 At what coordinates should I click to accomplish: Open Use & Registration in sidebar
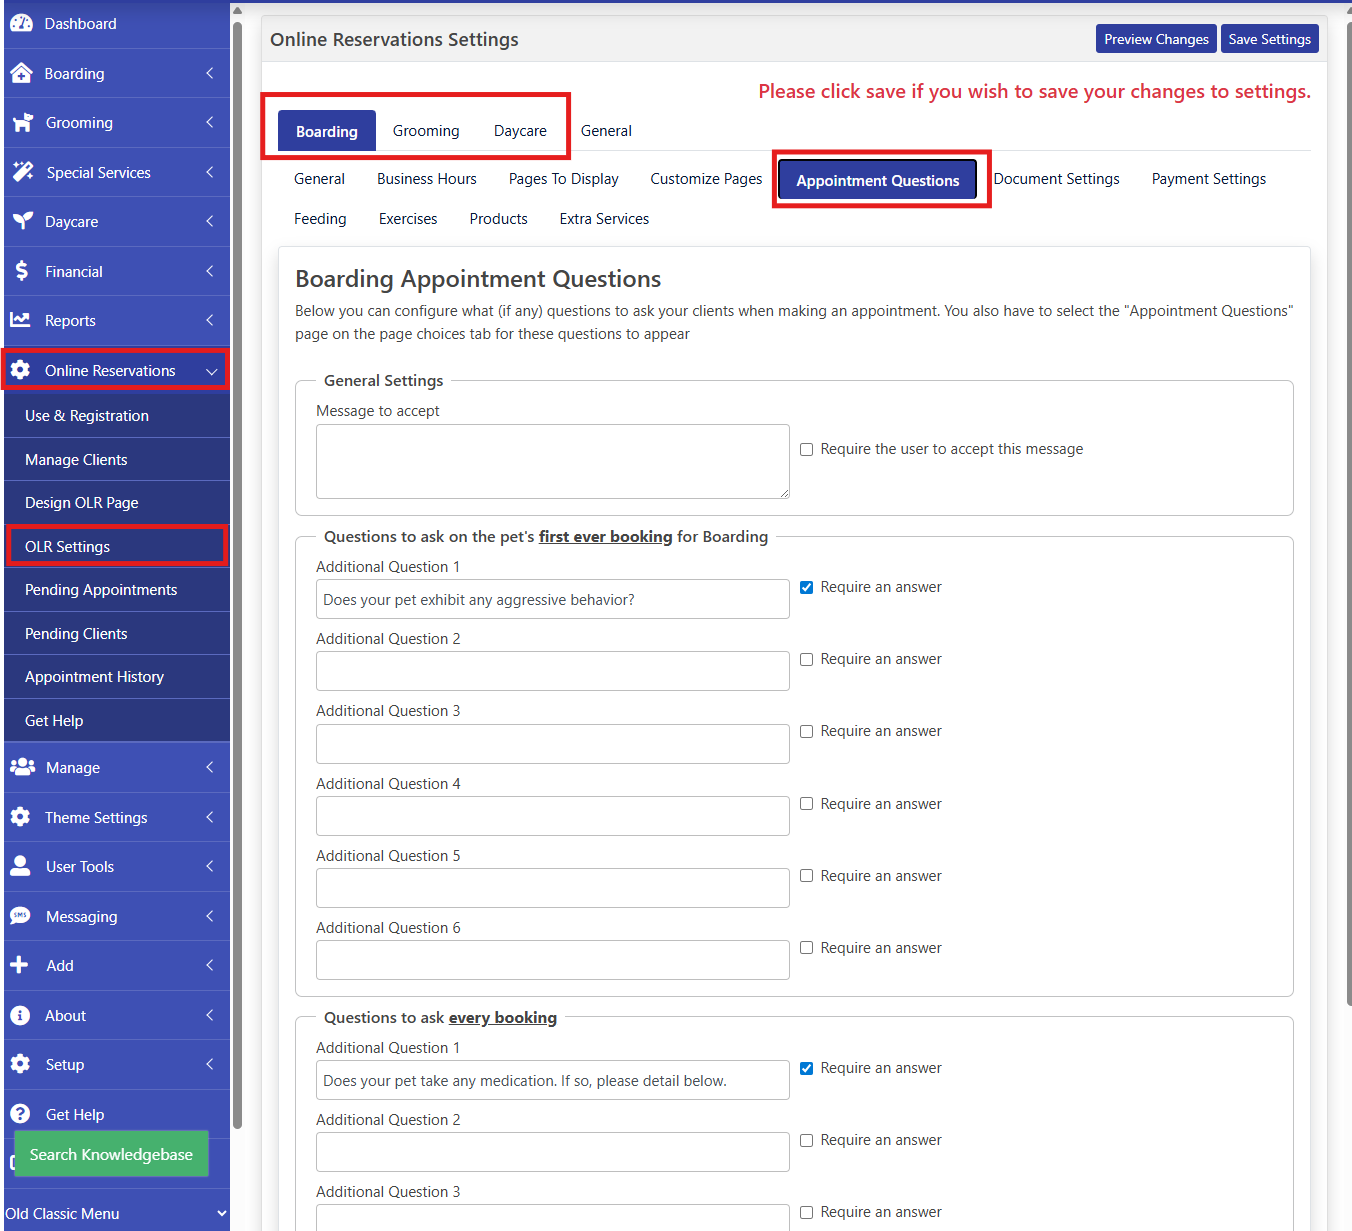coord(117,416)
